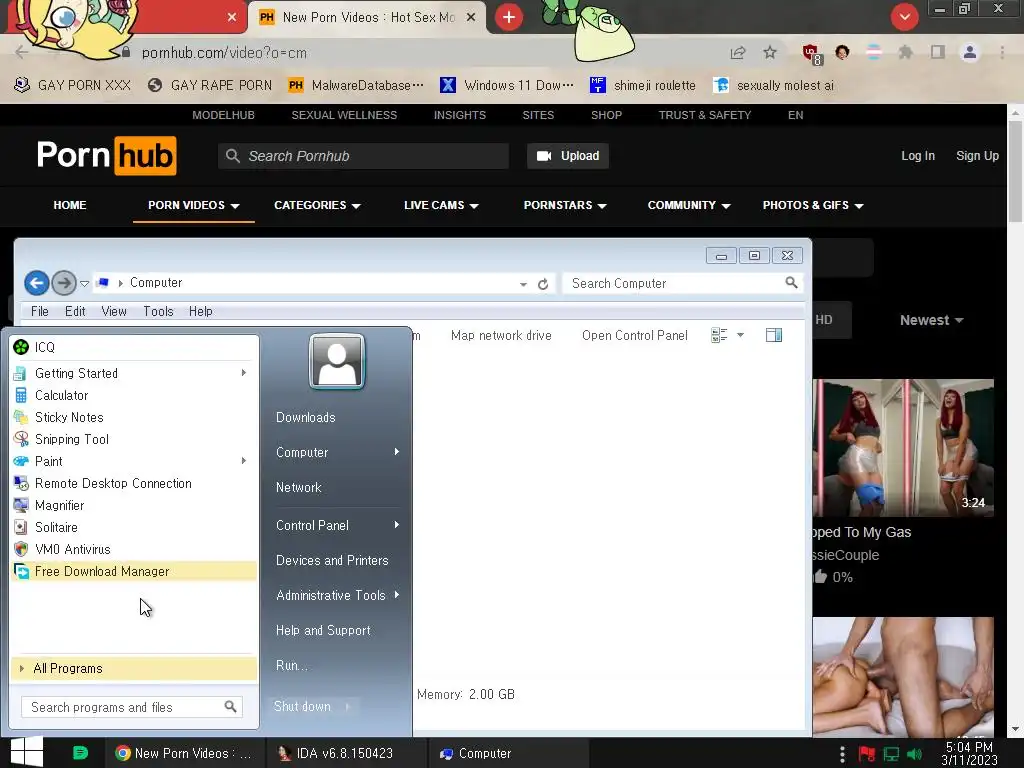Click the network monitor tray icon
This screenshot has width=1024, height=768.
[891, 754]
